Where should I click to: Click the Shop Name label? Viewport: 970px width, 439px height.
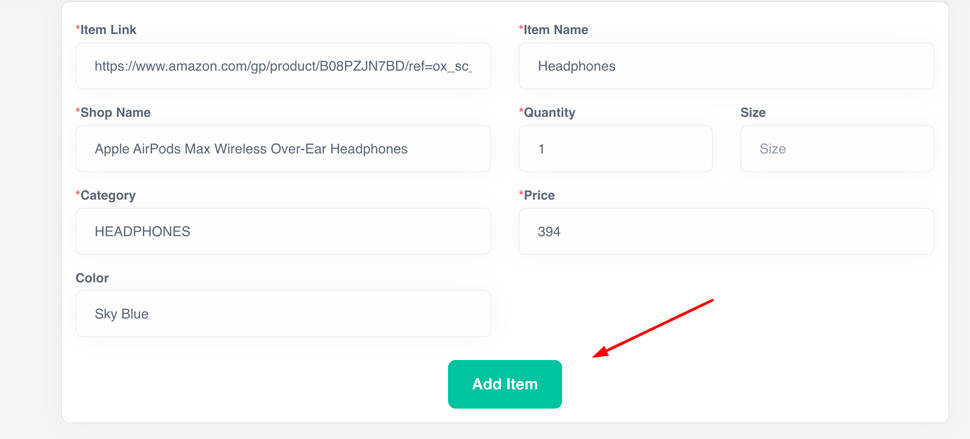tap(116, 113)
